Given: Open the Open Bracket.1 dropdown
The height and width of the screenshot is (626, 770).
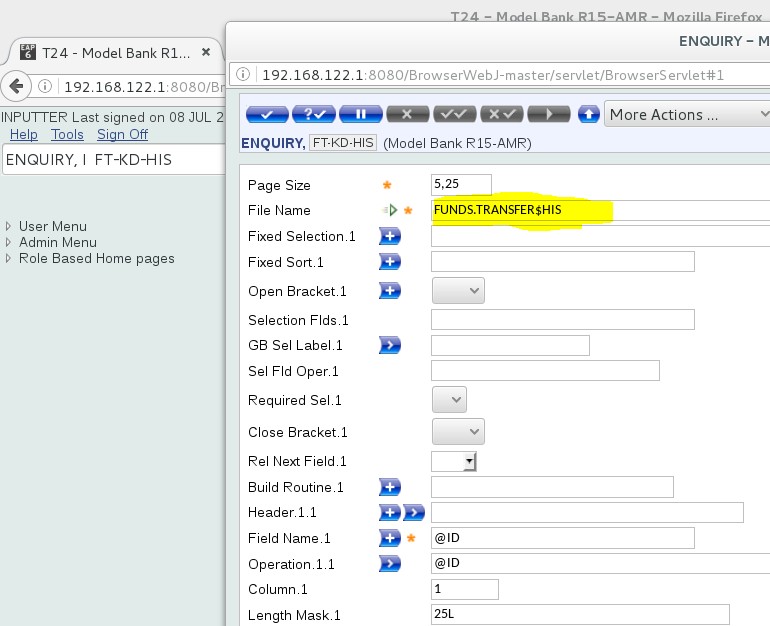Looking at the screenshot, I should pyautogui.click(x=458, y=291).
